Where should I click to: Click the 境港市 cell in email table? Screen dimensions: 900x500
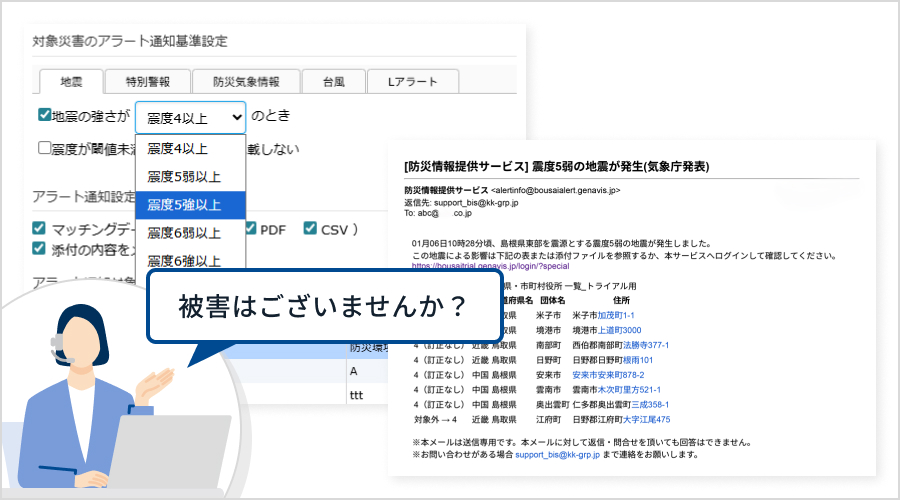tap(548, 330)
